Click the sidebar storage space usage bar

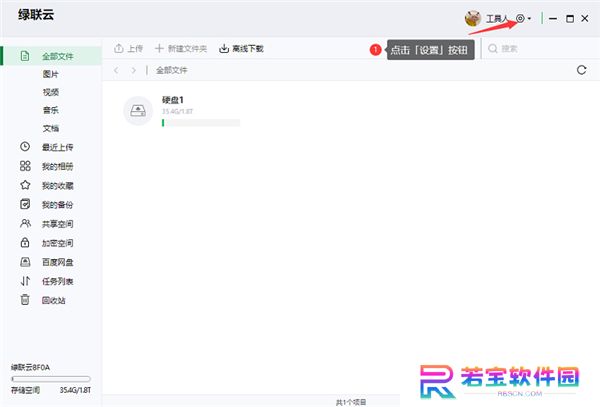[x=51, y=379]
